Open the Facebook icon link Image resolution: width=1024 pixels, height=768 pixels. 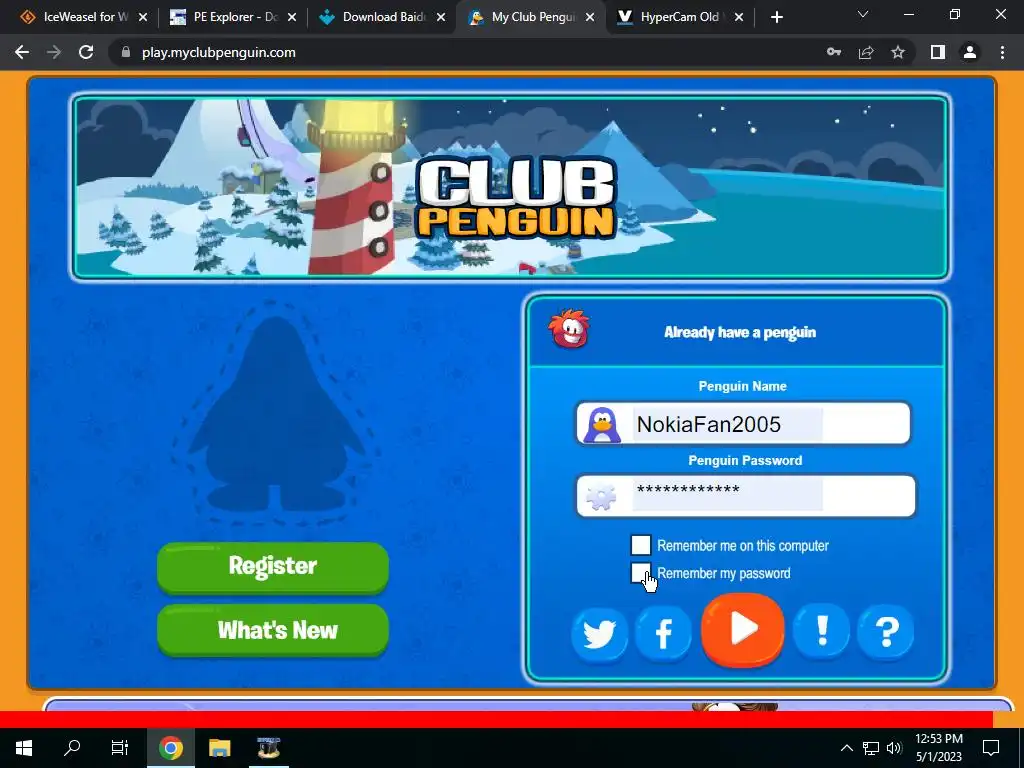click(x=663, y=633)
